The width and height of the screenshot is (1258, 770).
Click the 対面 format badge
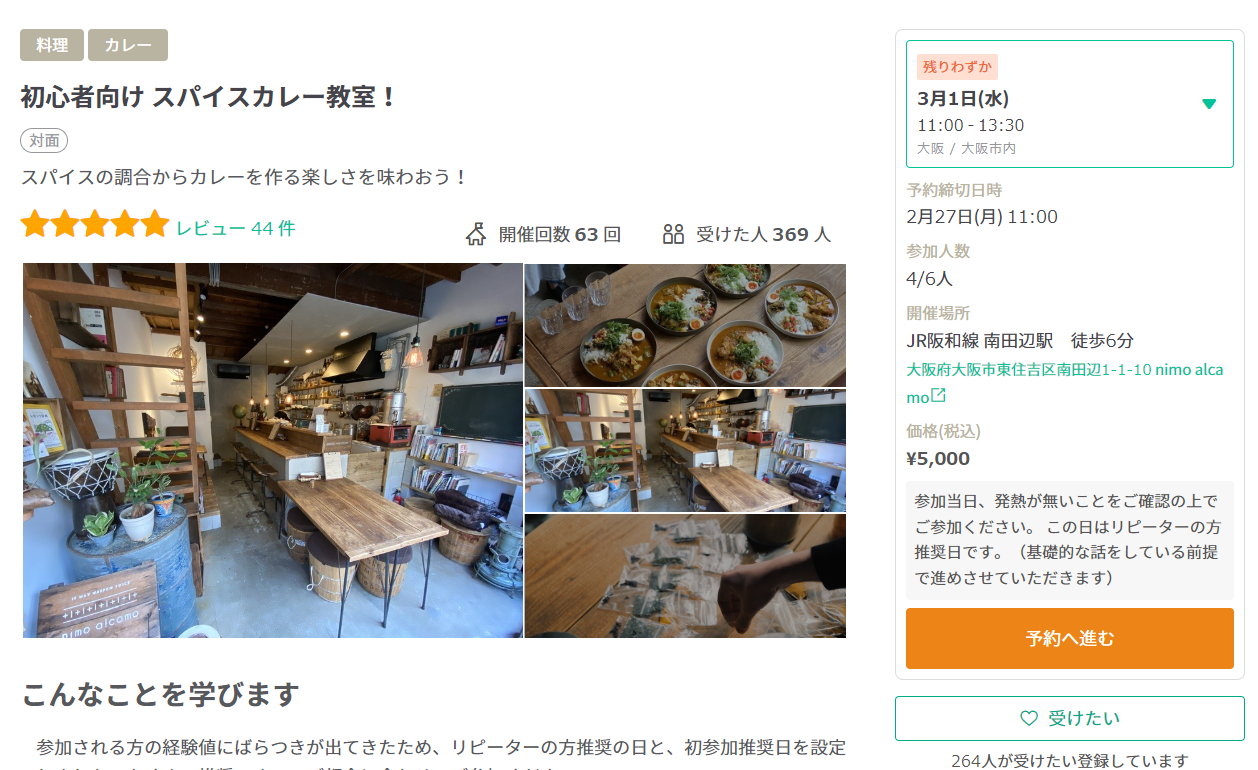click(x=44, y=140)
